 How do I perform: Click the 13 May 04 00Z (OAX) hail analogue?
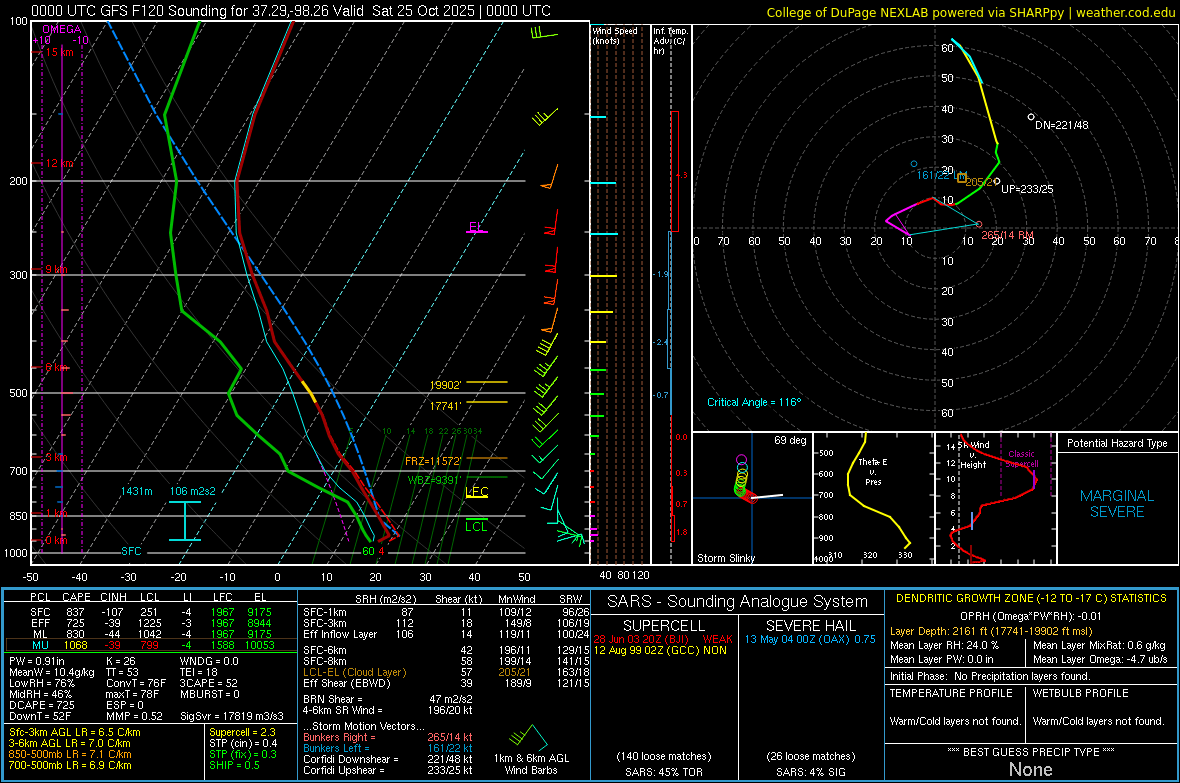[x=810, y=639]
